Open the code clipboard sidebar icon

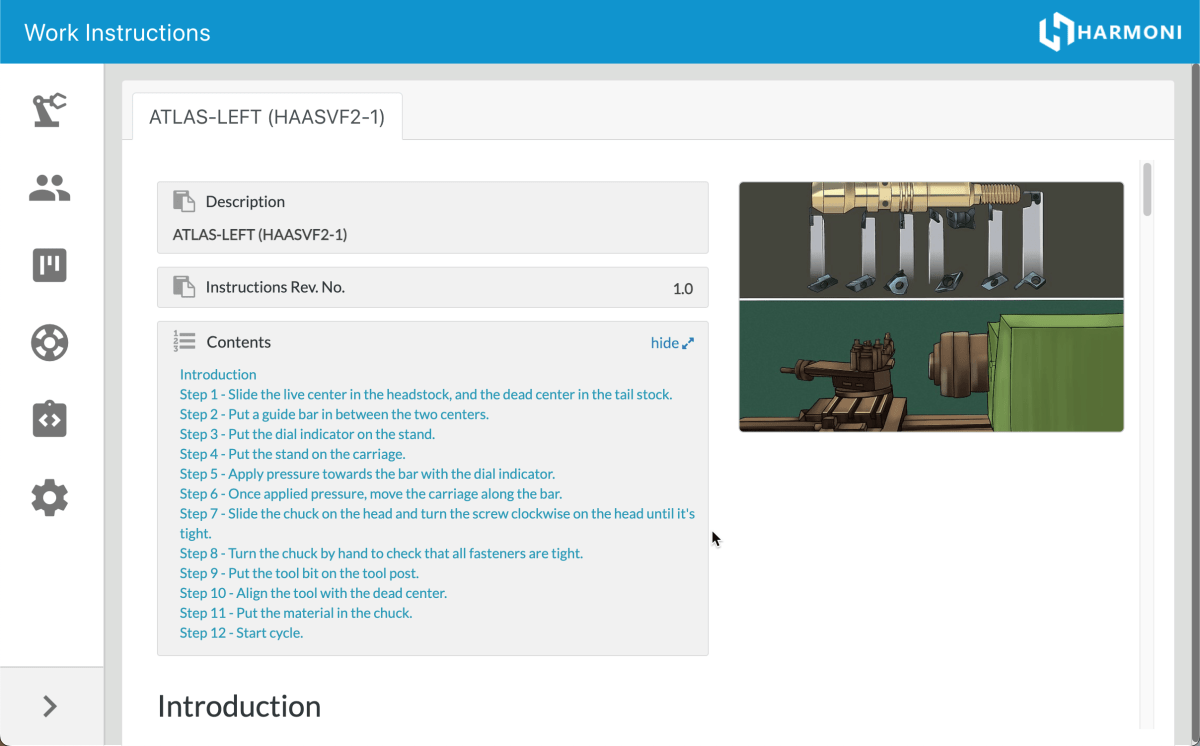(x=49, y=420)
